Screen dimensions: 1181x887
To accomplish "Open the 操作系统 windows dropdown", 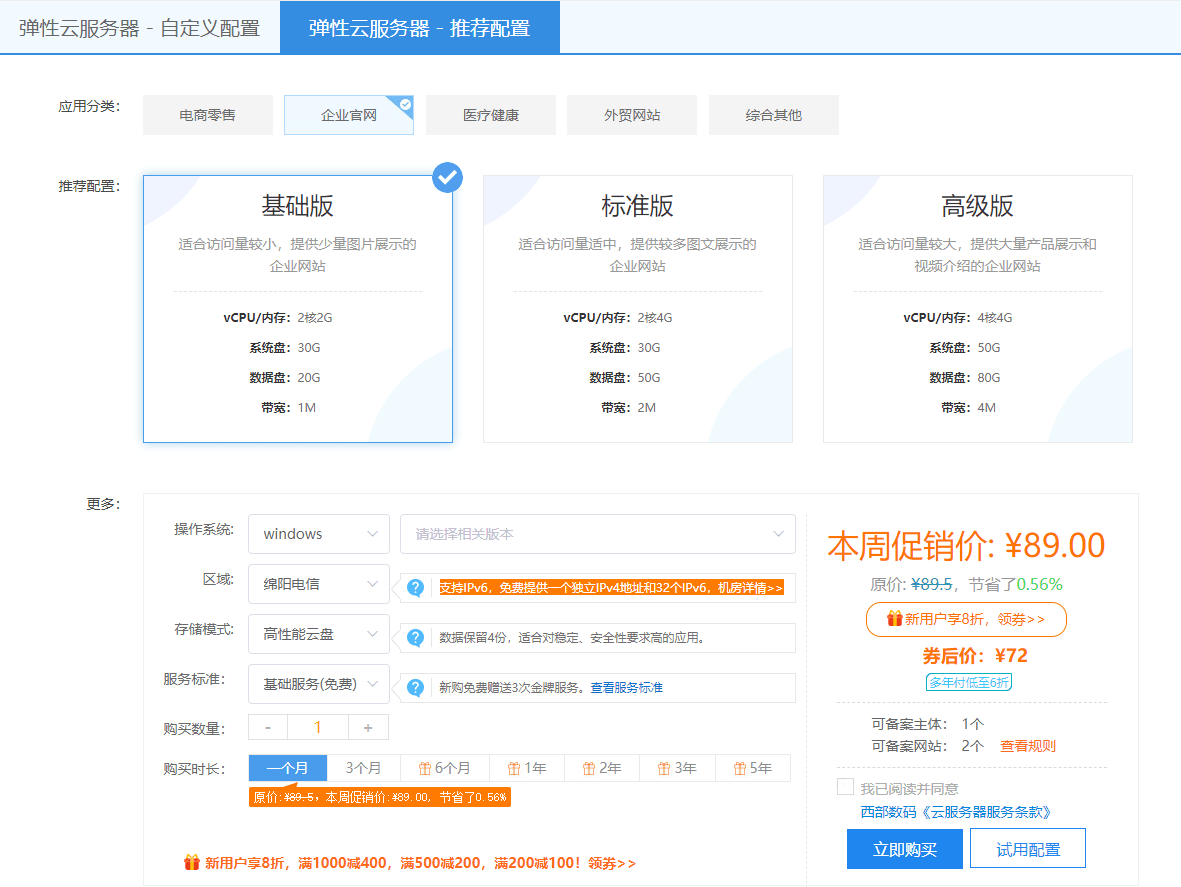I will [318, 534].
